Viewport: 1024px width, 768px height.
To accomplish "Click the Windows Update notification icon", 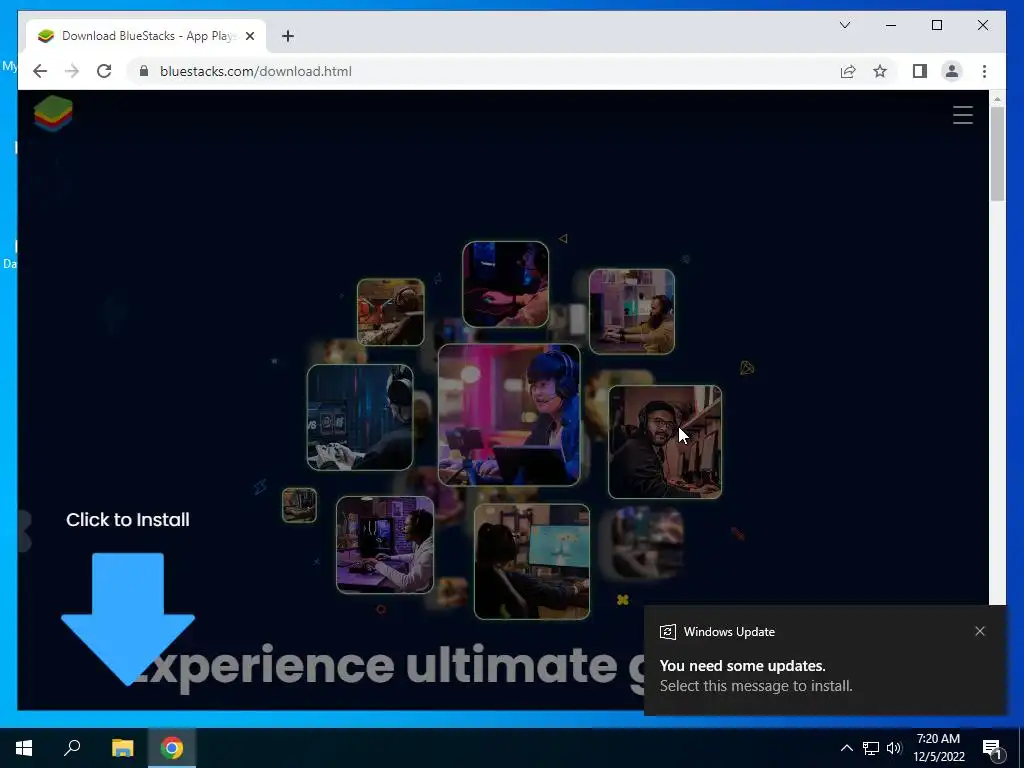I will click(667, 632).
